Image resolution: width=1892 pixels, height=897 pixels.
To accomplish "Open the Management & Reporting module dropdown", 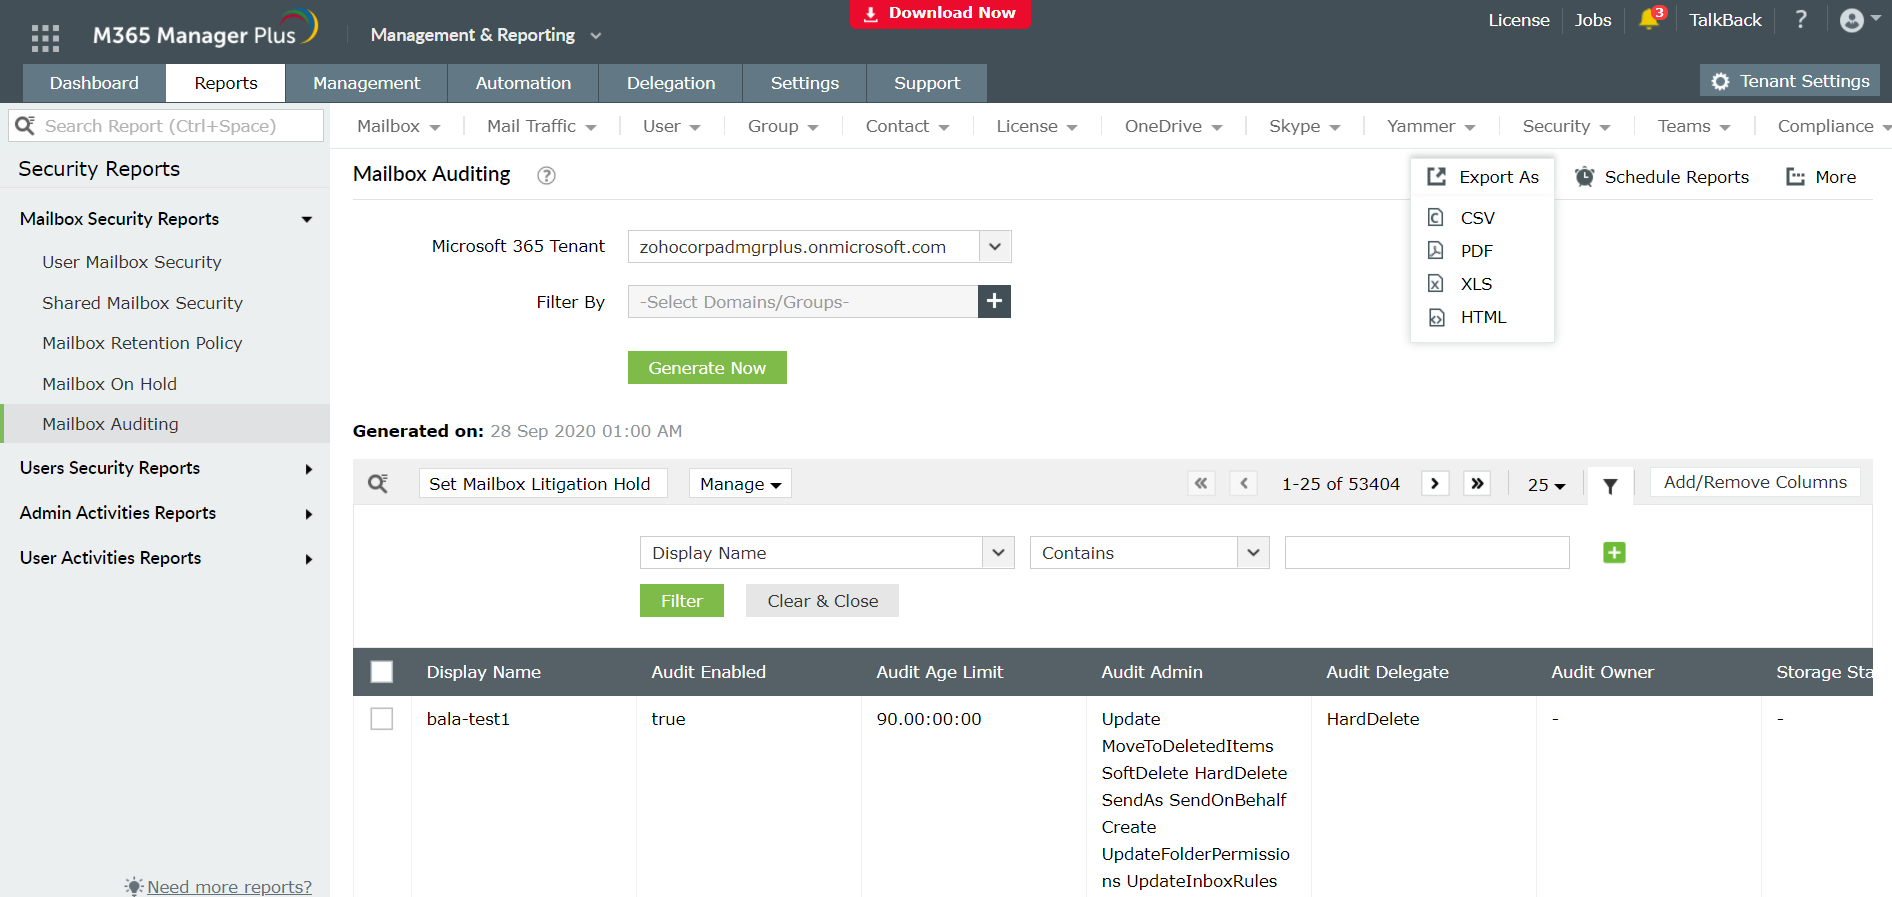I will tap(486, 35).
